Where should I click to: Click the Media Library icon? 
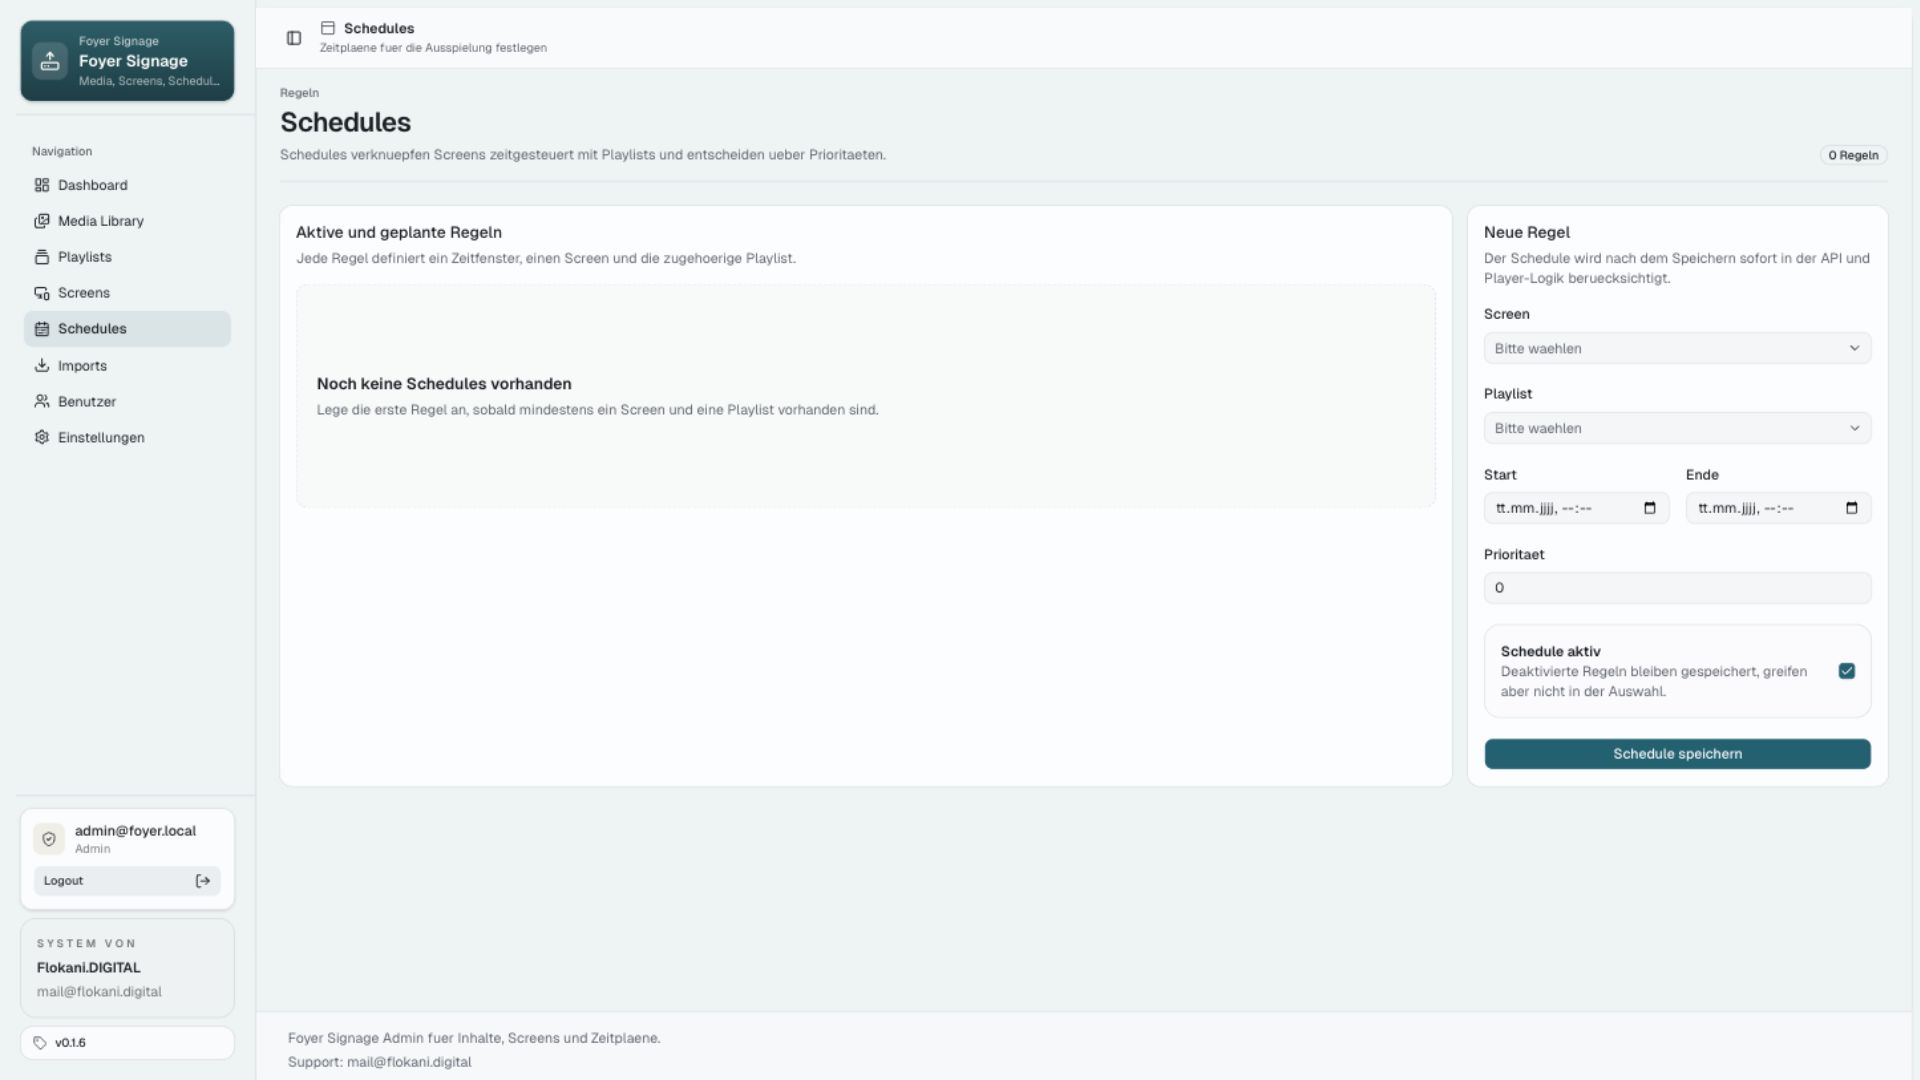click(x=42, y=221)
